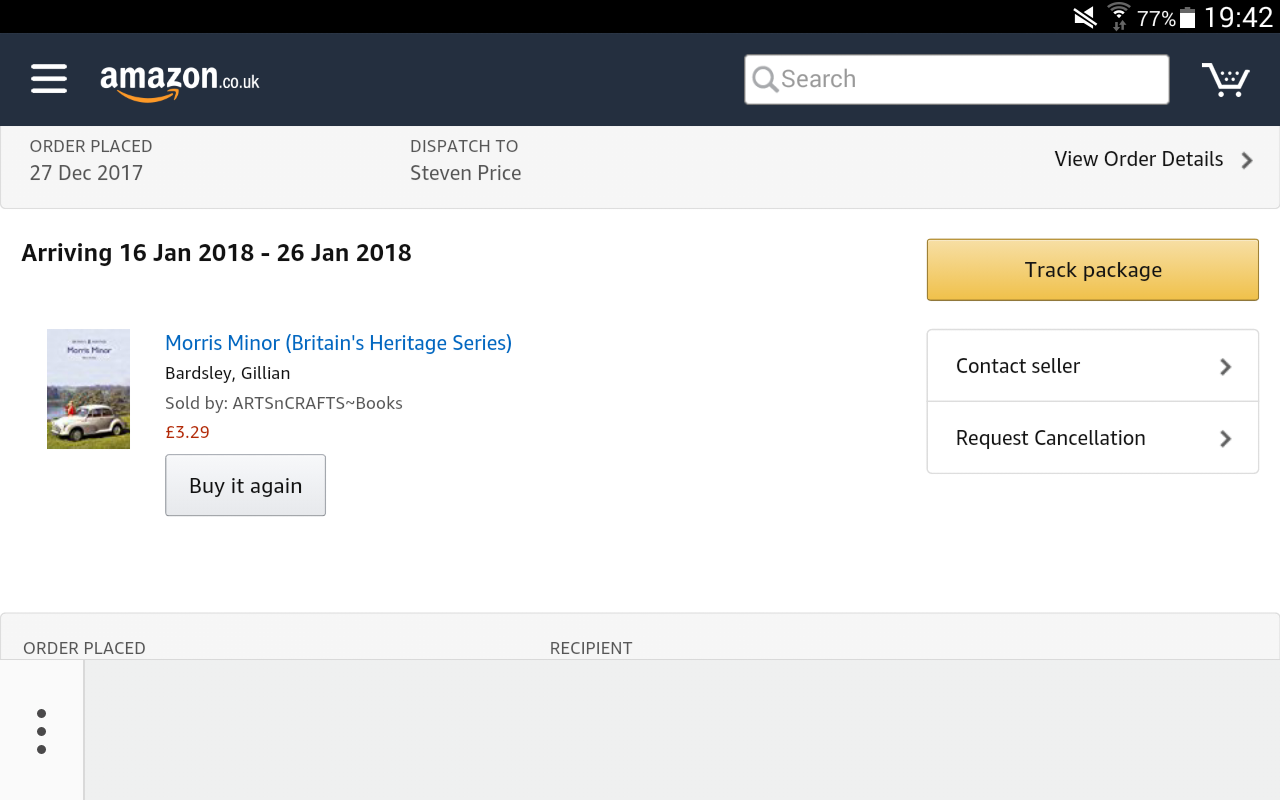Open Contact seller option
This screenshot has height=800, width=1280.
tap(1093, 366)
